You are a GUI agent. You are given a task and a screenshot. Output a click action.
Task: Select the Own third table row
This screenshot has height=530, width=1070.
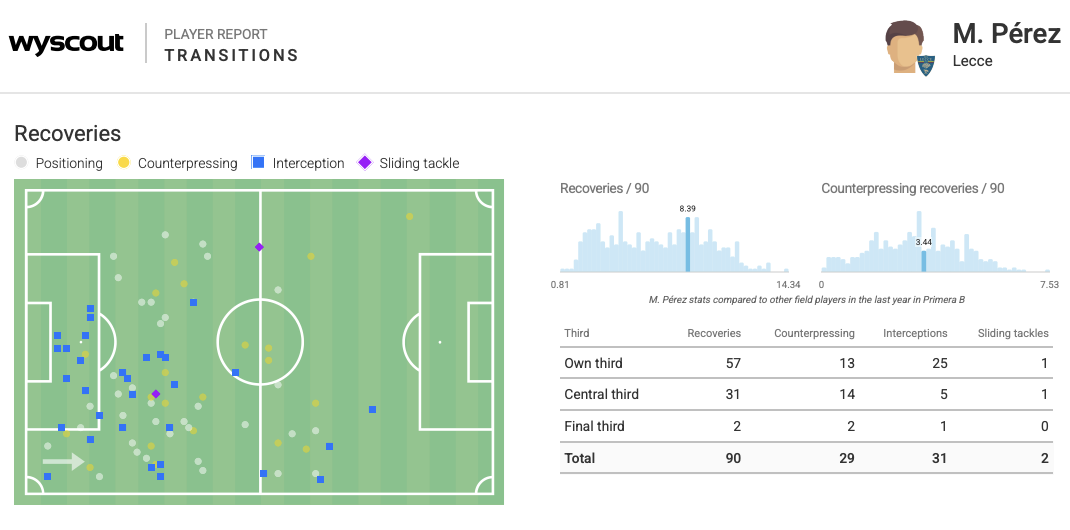(x=806, y=363)
